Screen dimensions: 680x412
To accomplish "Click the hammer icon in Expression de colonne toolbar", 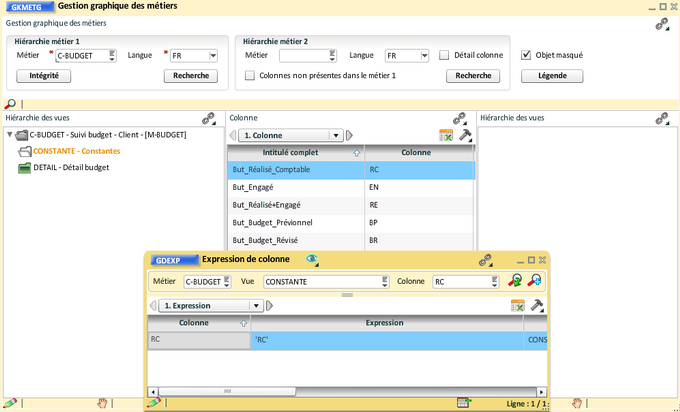I will (x=537, y=306).
